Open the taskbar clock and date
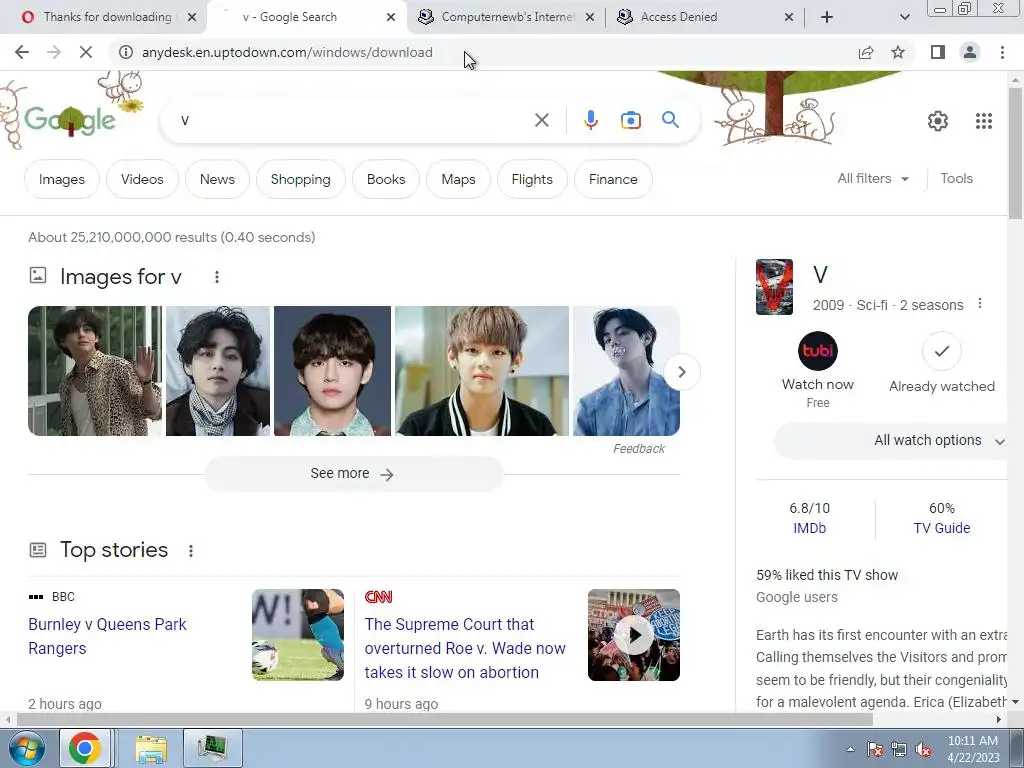Image resolution: width=1024 pixels, height=768 pixels. coord(973,749)
